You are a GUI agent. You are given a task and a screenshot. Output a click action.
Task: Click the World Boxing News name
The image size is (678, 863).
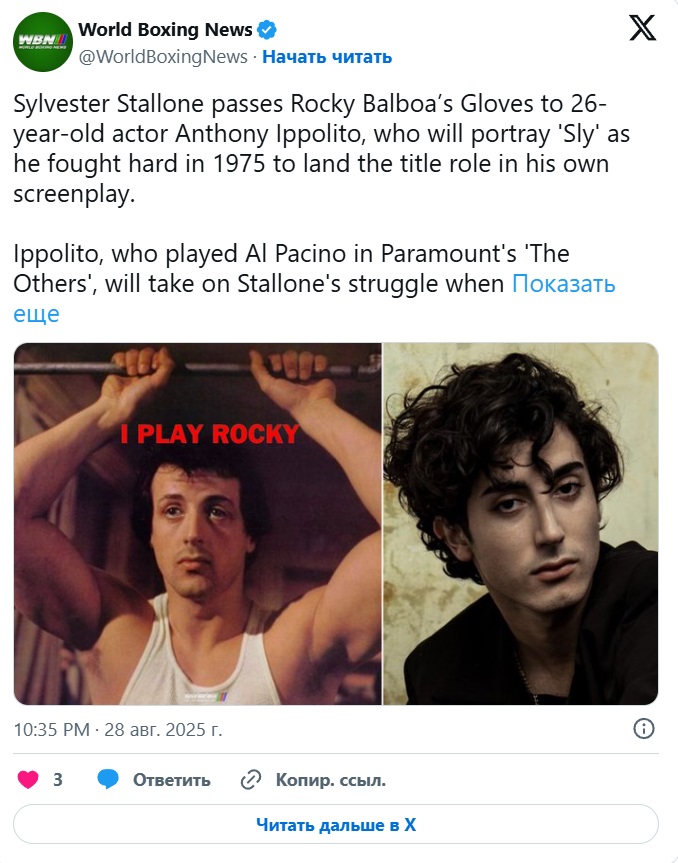tap(165, 30)
